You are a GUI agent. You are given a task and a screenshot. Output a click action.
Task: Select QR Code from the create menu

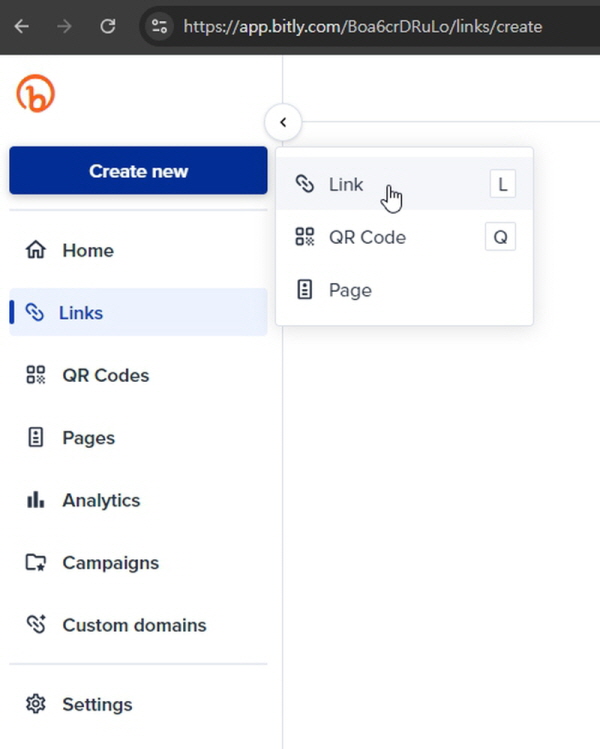point(405,237)
